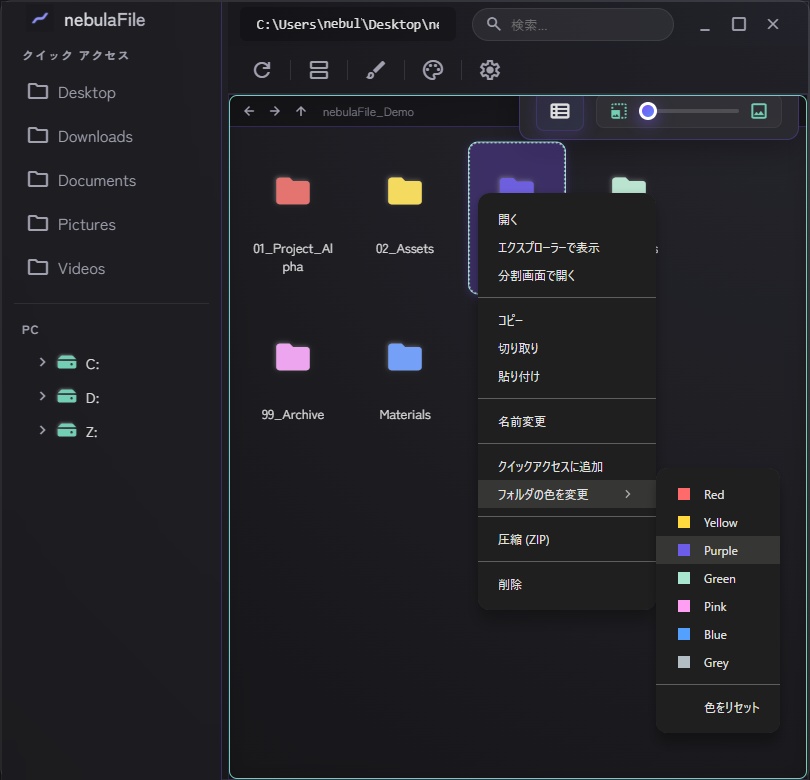The image size is (810, 780).
Task: Click the search magnifier icon
Action: point(493,24)
